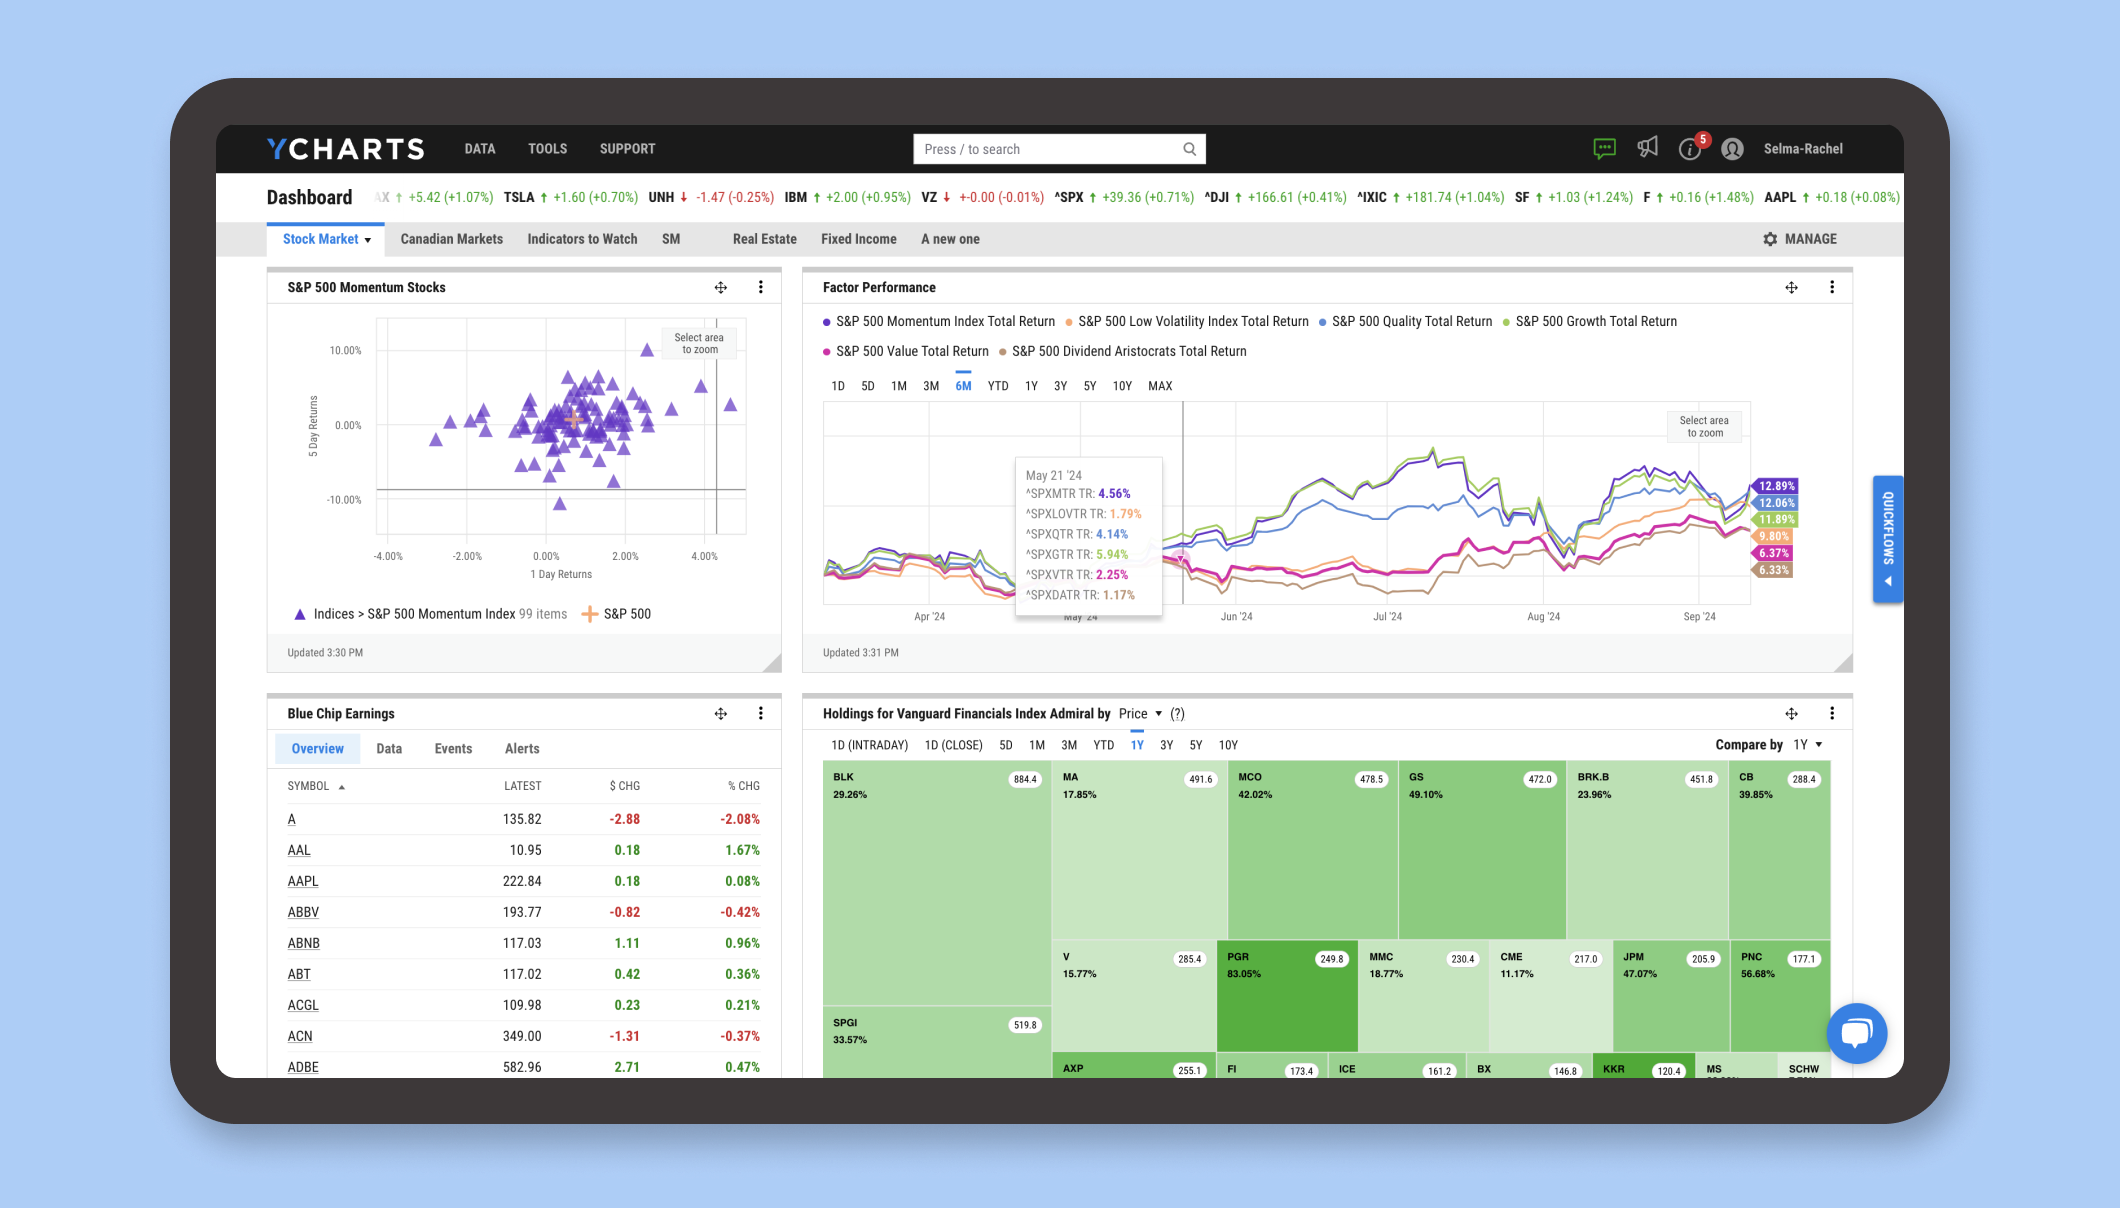Expand the QUICKFLOWS side panel

[1887, 538]
